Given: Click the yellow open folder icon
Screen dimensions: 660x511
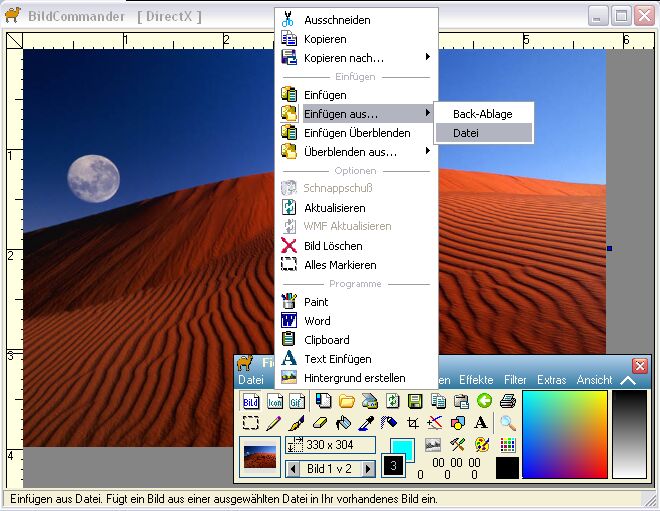Looking at the screenshot, I should pyautogui.click(x=346, y=401).
